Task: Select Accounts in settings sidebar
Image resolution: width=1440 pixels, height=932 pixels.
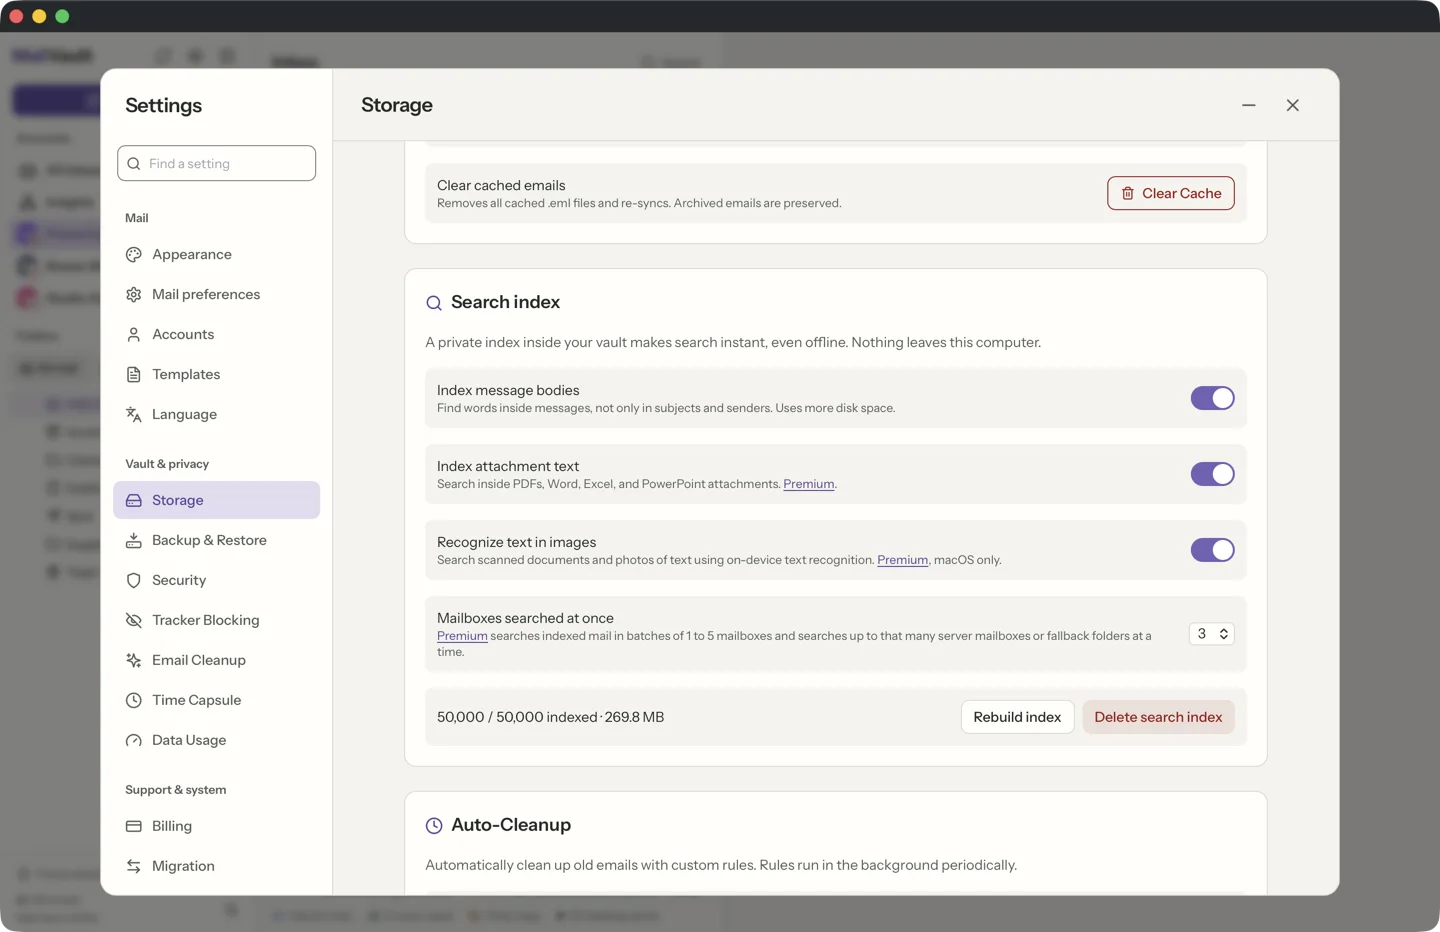Action: click(216, 335)
